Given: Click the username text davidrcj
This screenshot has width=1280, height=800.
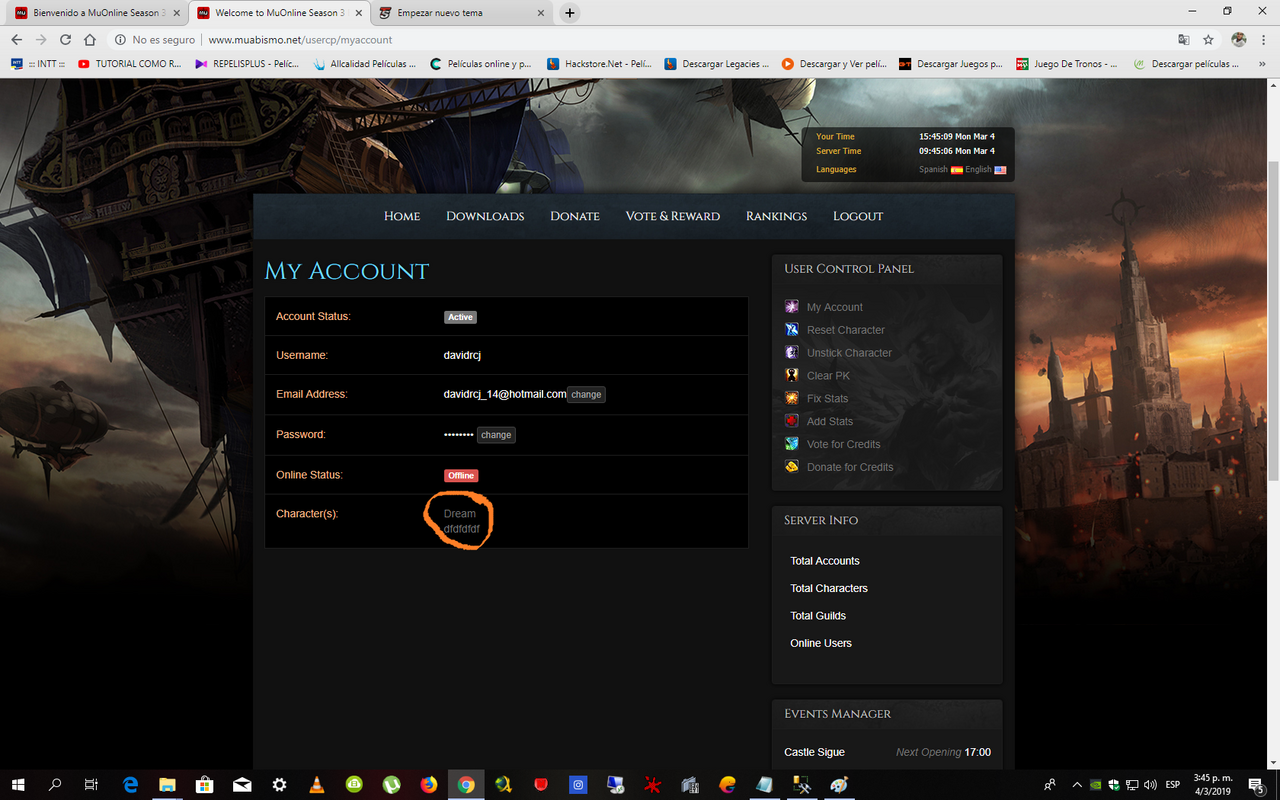Looking at the screenshot, I should [463, 355].
